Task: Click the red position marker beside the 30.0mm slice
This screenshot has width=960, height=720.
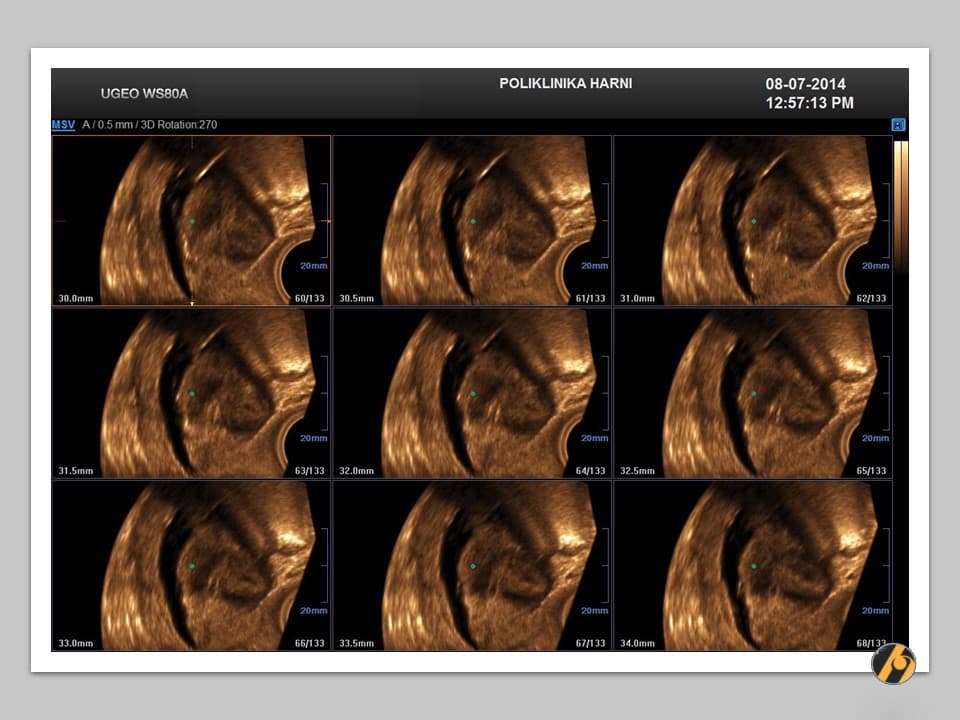Action: point(329,221)
